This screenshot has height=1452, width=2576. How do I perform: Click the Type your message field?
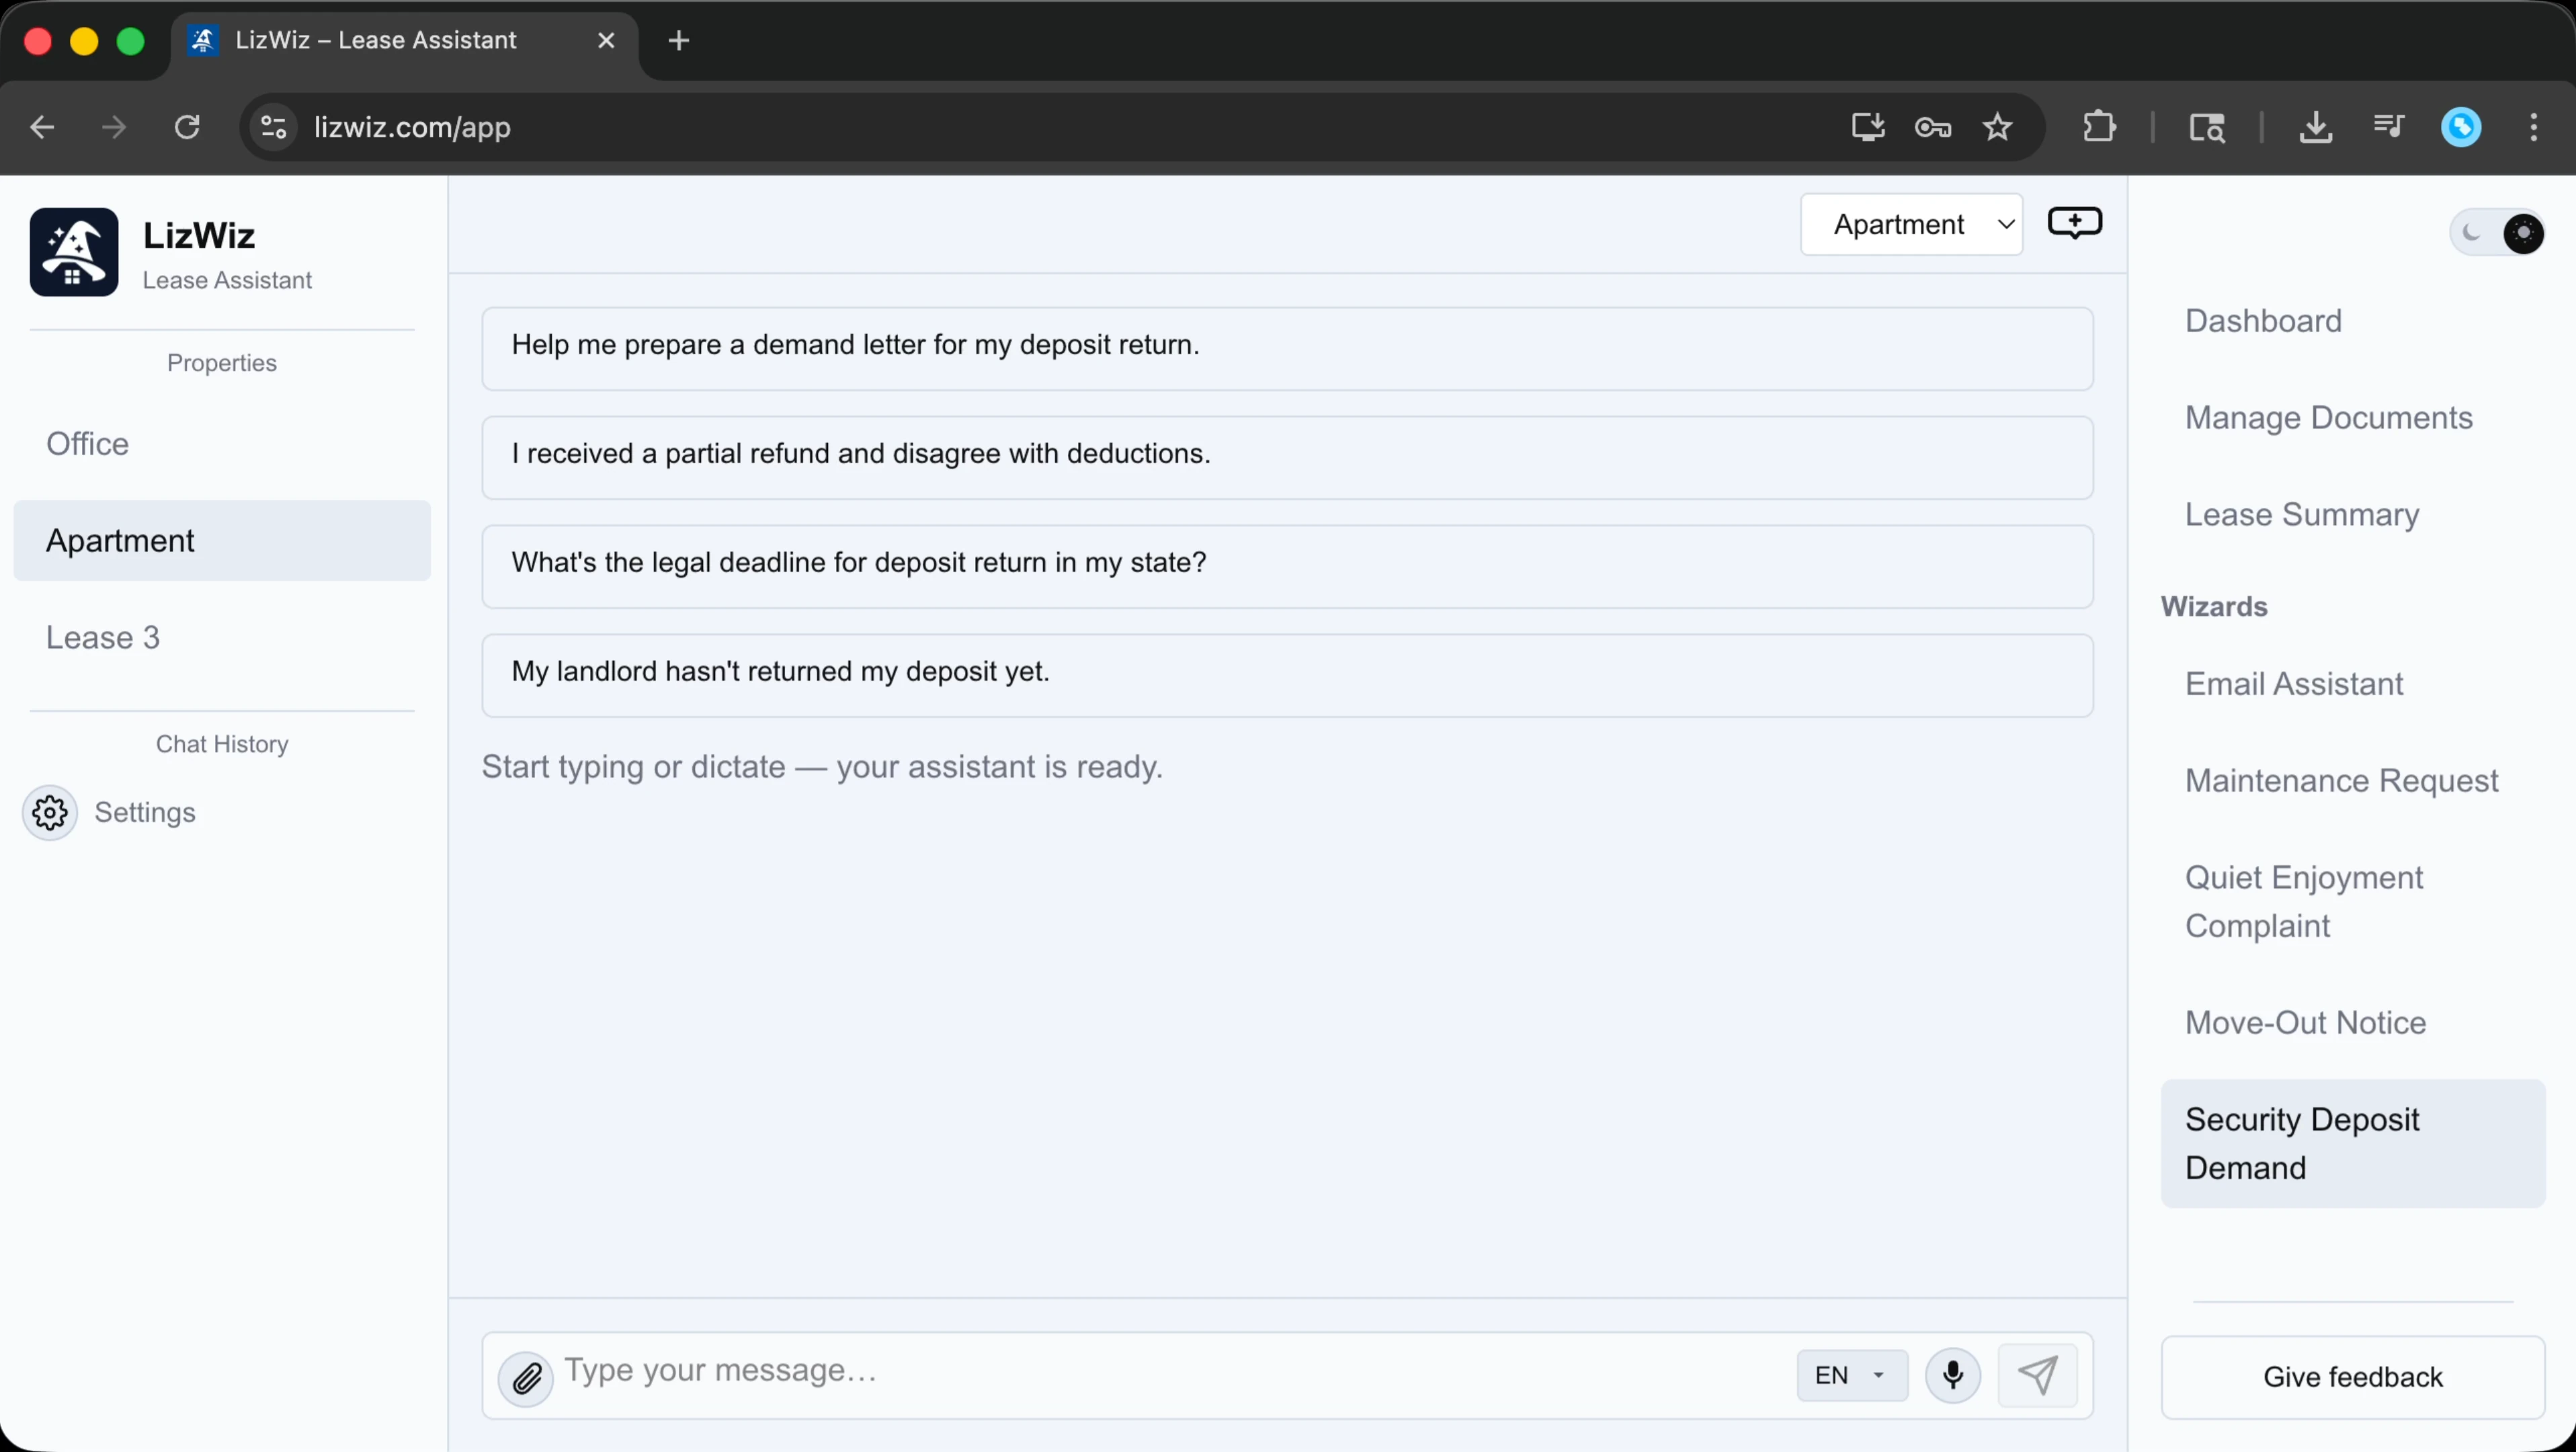point(1170,1370)
